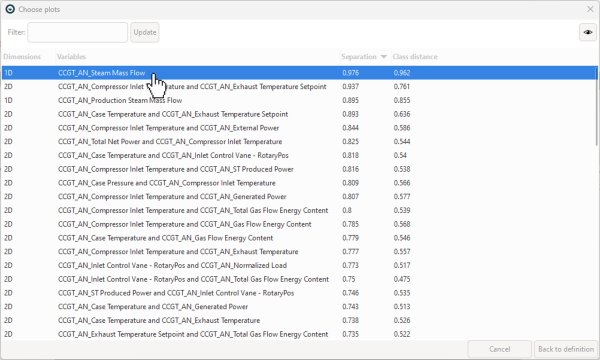Screen dimensions: 600x360
Task: Select Exhaust Temperature Setpoint and Total Gas Flow row
Action: coord(299,334)
